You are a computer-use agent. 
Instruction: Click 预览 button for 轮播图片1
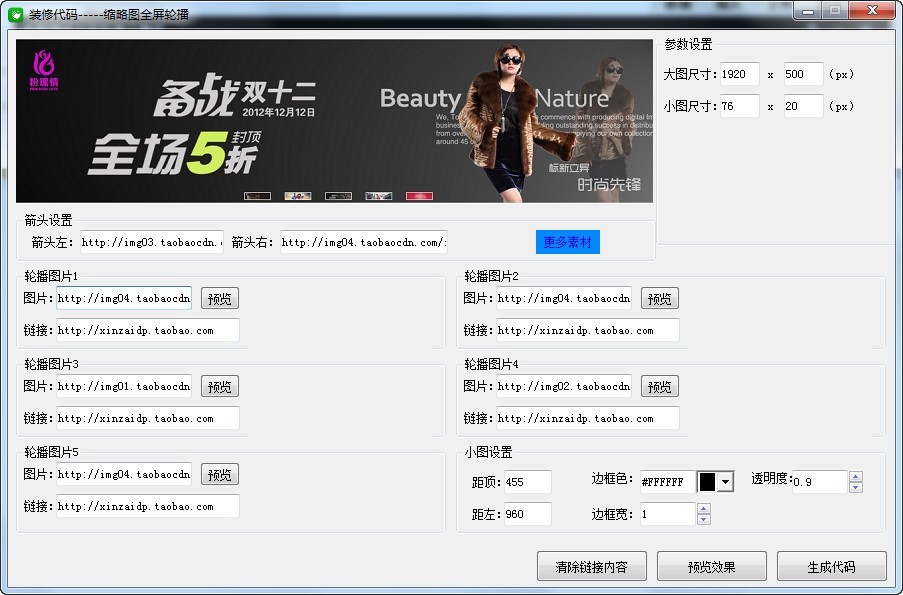[x=219, y=298]
